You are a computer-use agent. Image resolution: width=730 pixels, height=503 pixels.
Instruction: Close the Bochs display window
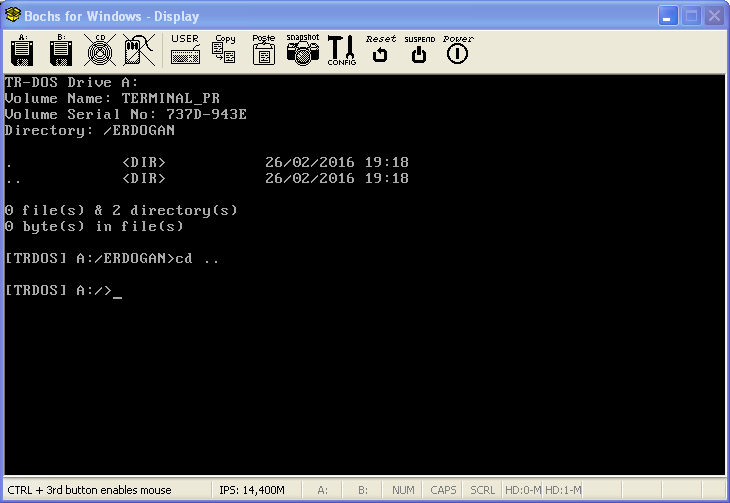714,16
